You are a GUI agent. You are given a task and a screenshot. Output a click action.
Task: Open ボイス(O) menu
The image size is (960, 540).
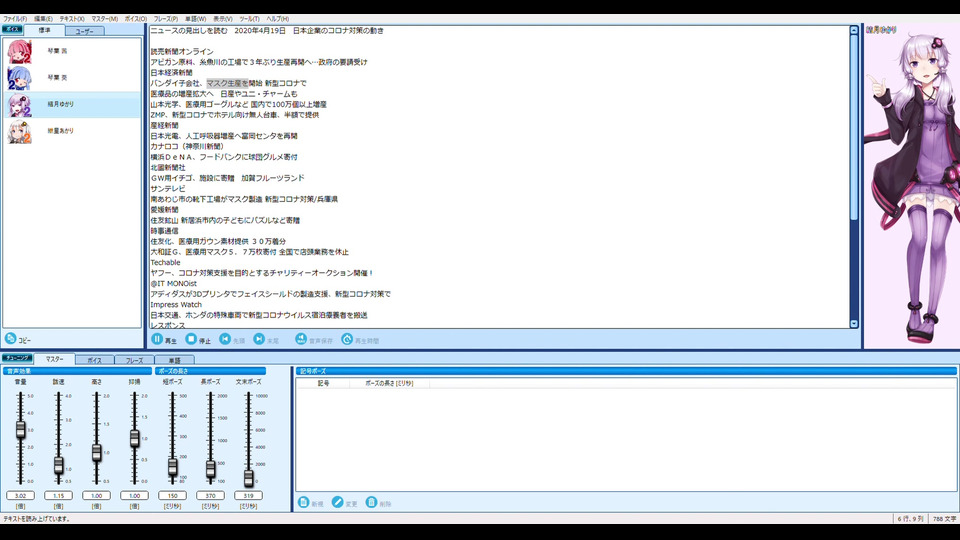[135, 19]
